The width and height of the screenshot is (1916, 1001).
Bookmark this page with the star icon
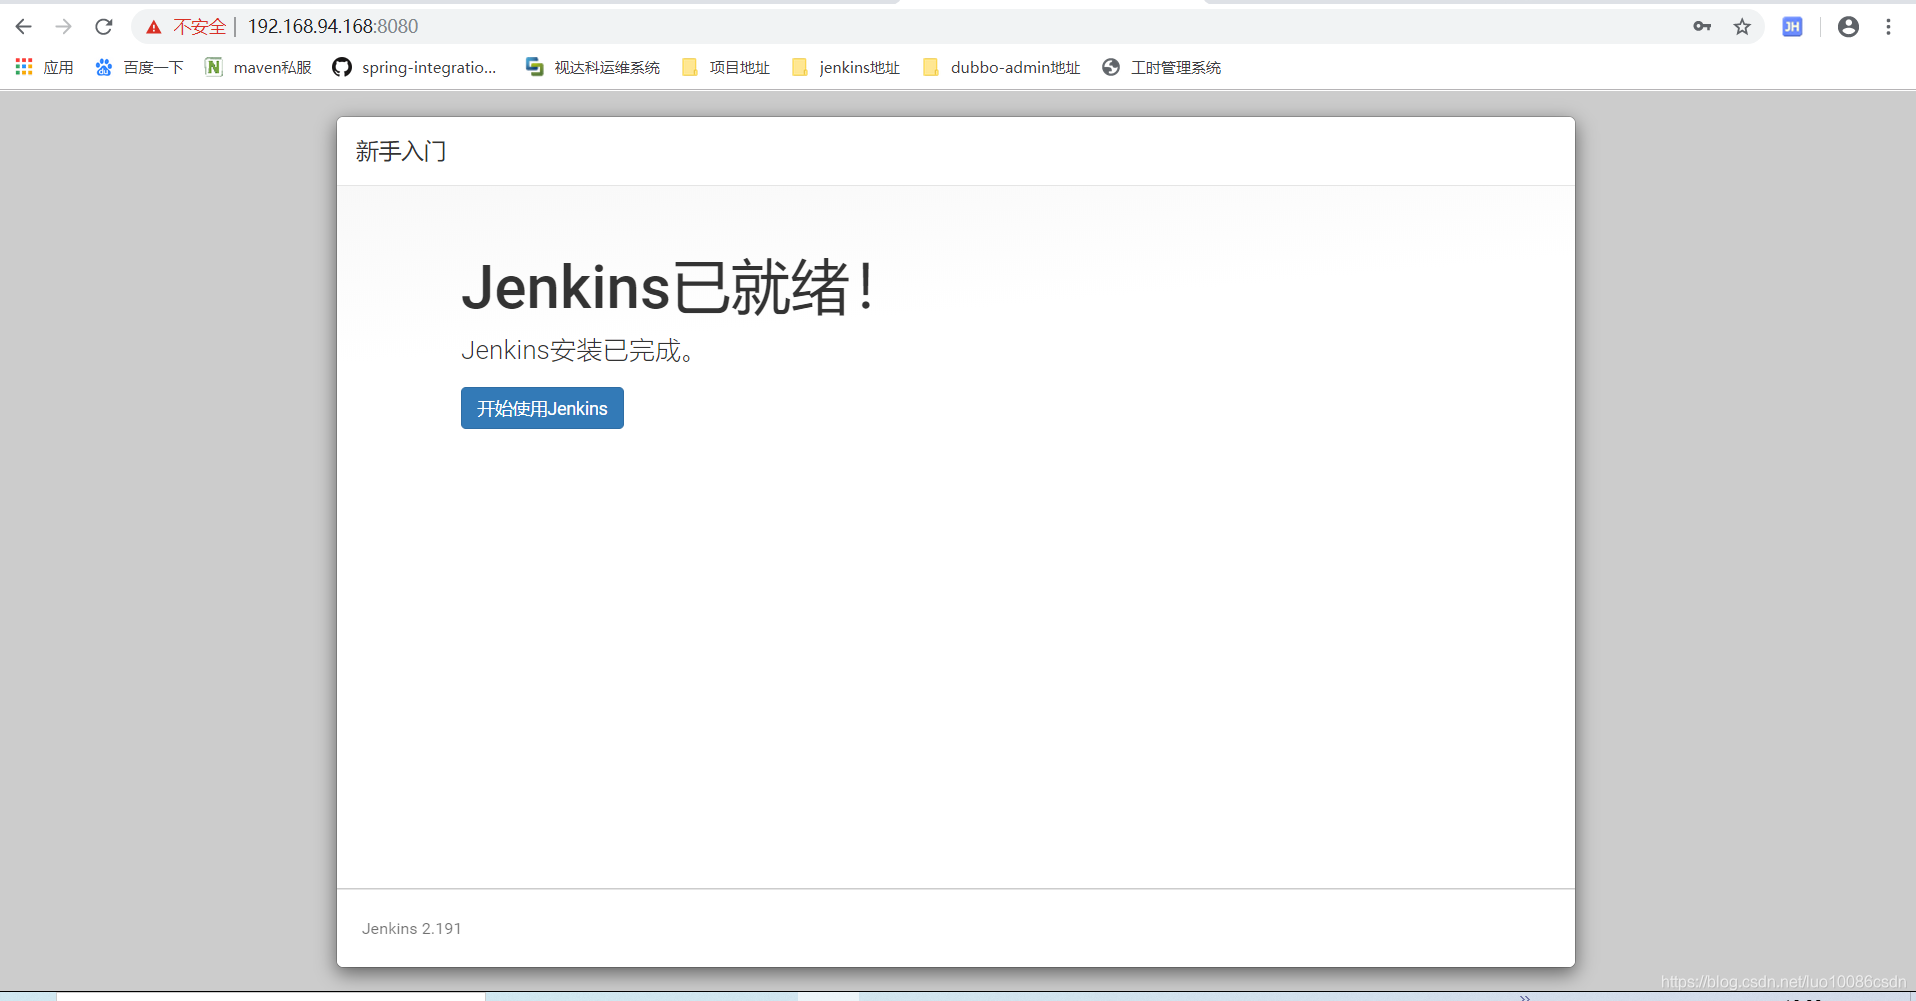pyautogui.click(x=1742, y=27)
